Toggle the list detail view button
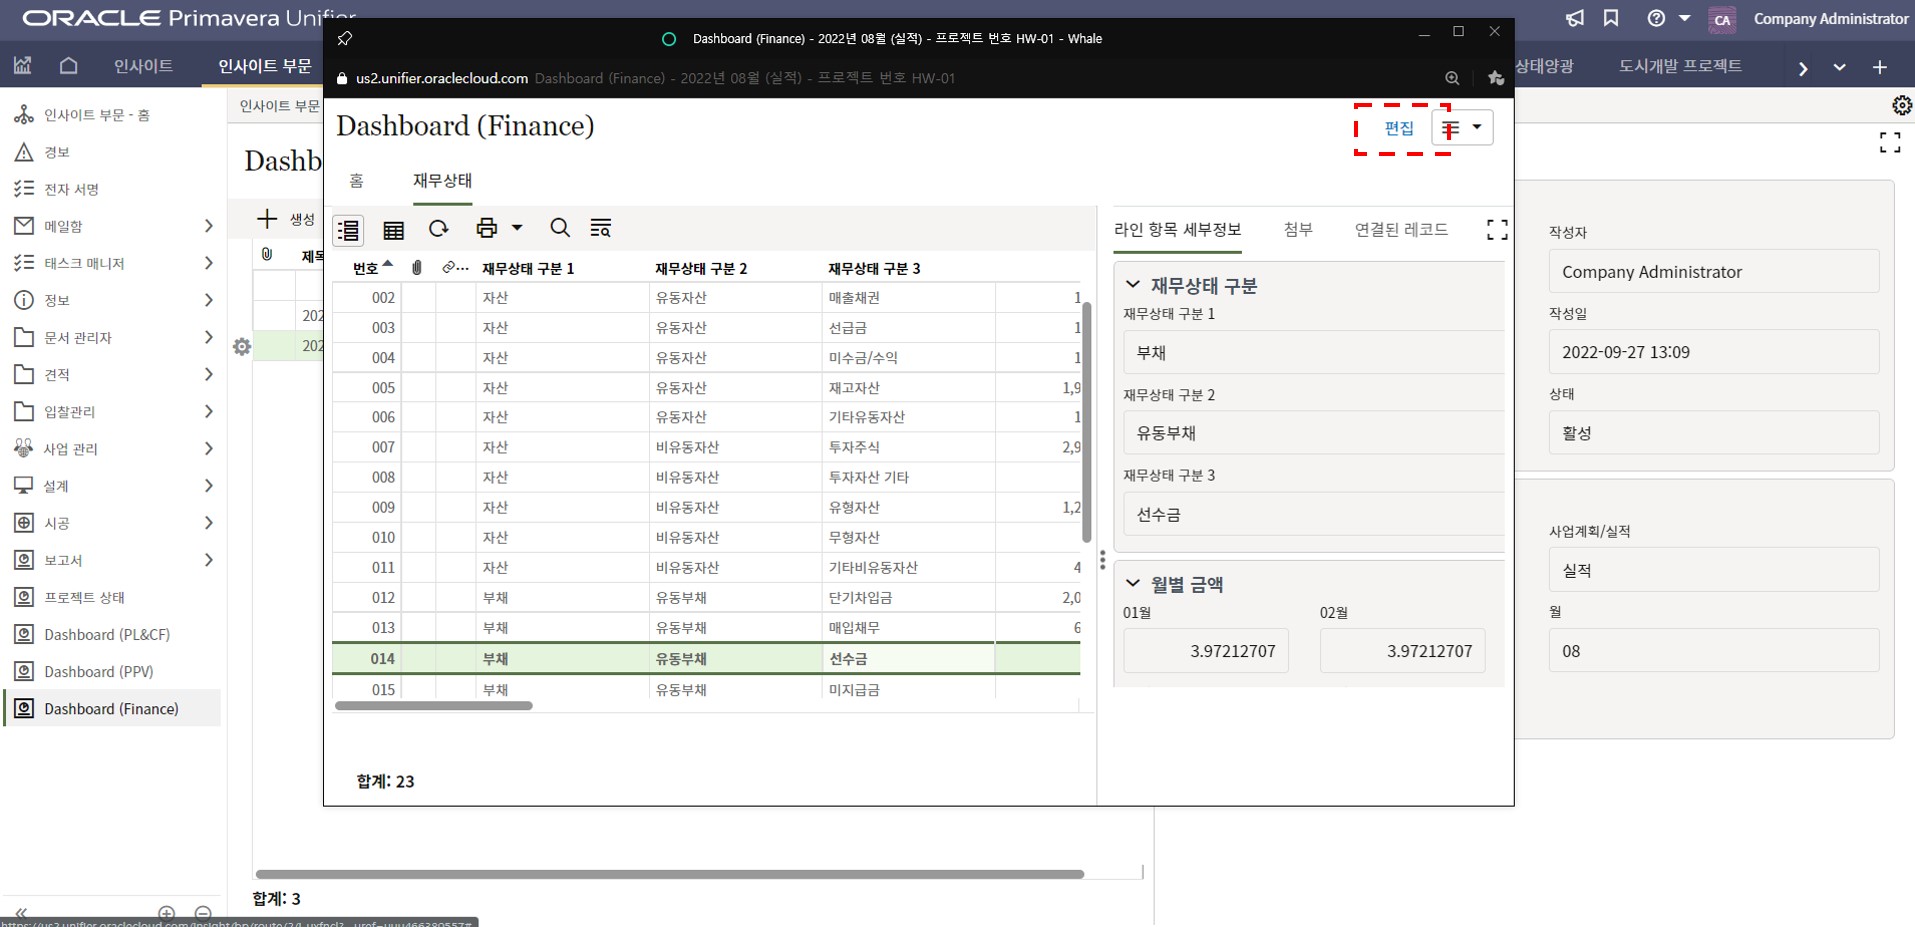Viewport: 1915px width, 927px height. 348,230
